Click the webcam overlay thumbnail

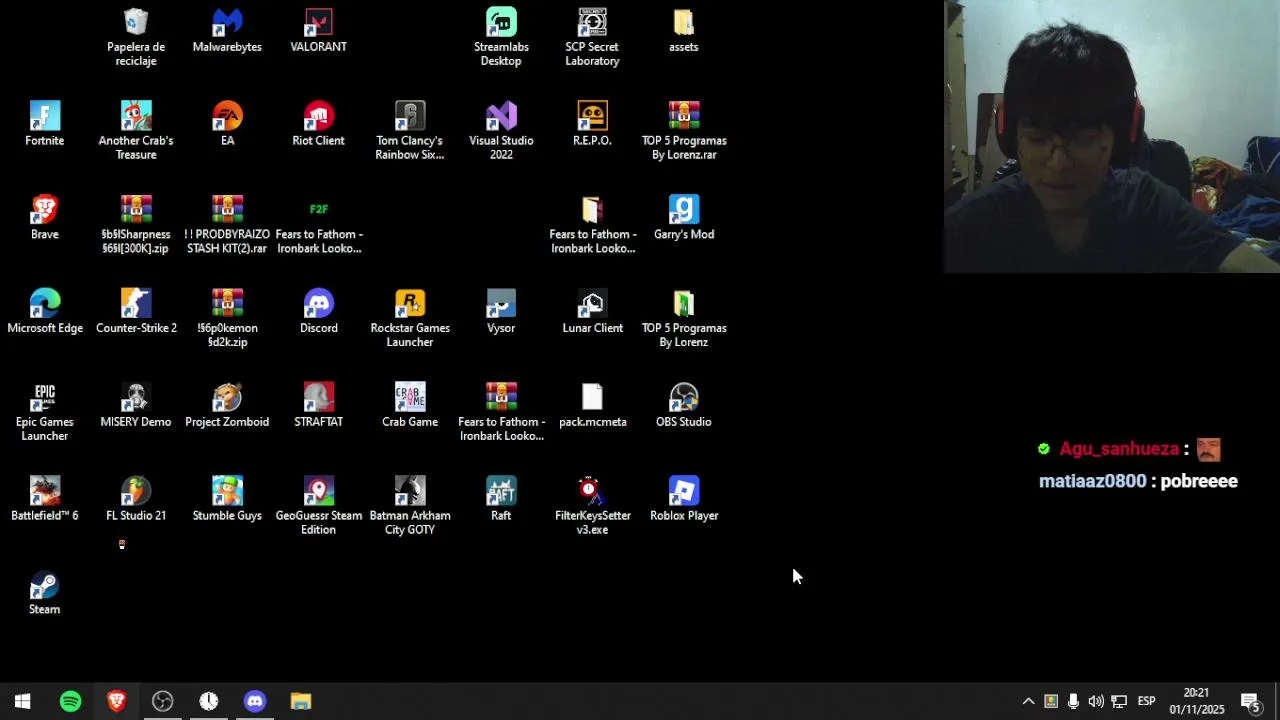click(1111, 136)
